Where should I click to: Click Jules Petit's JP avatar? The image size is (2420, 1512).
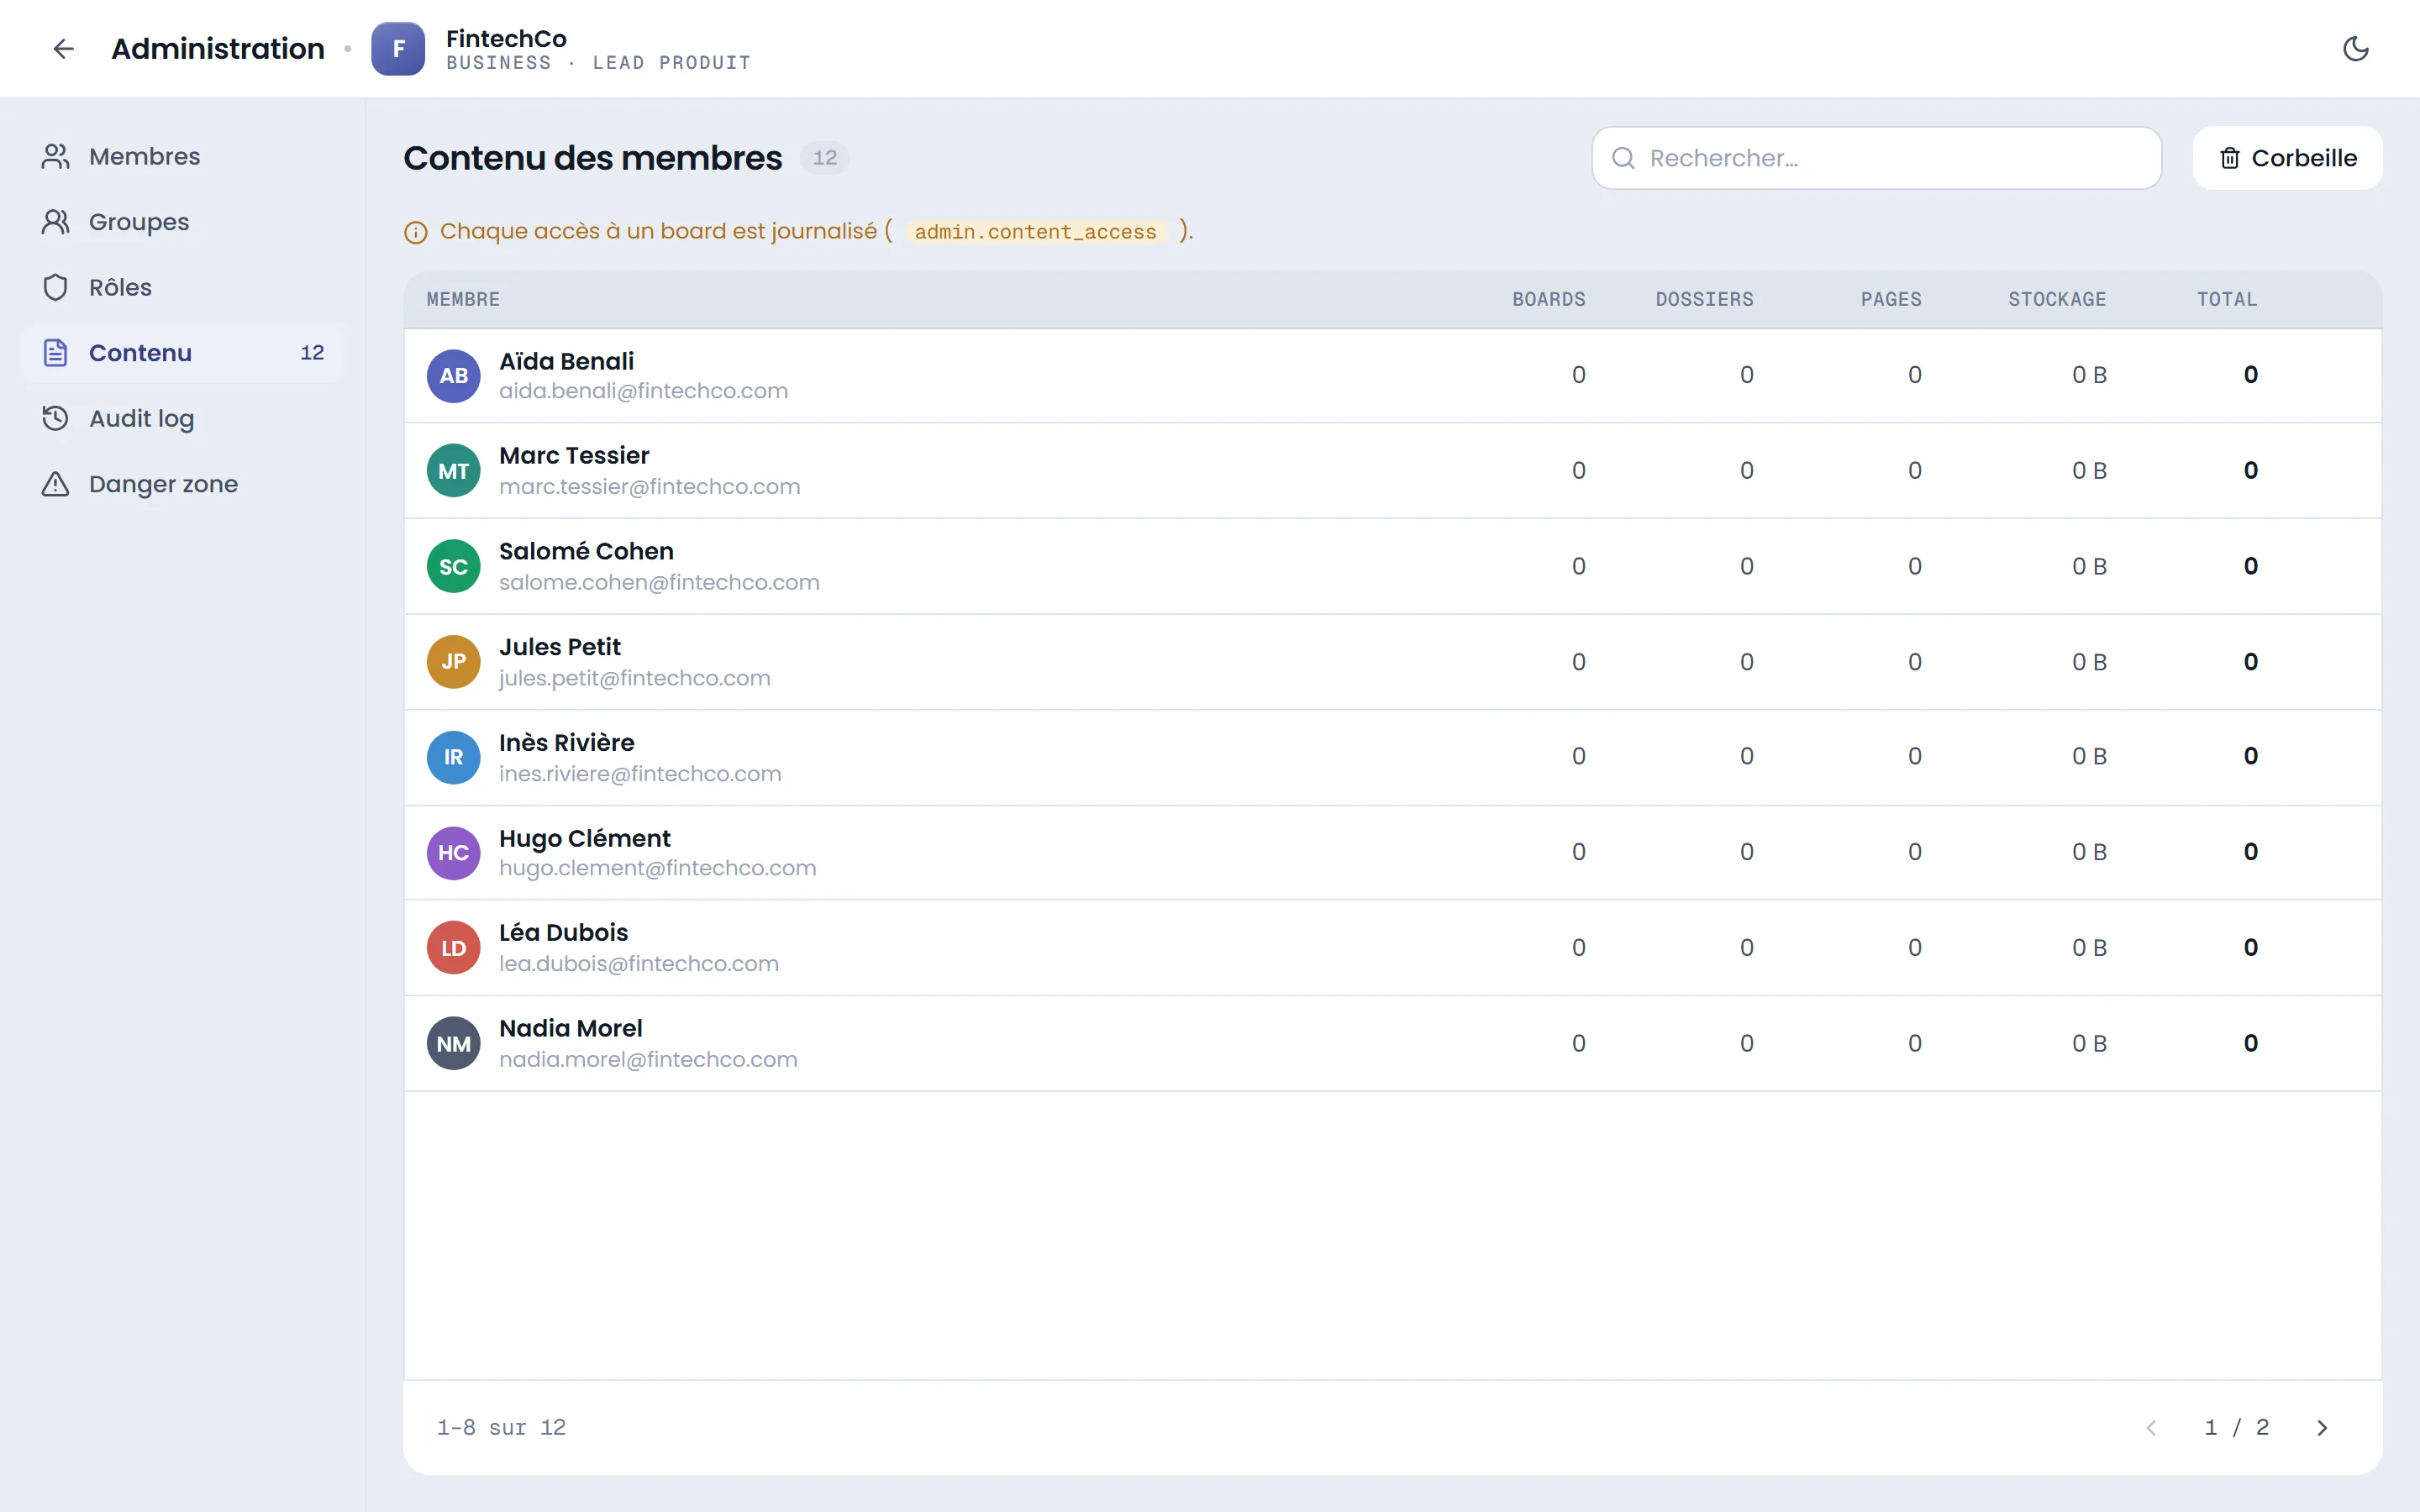tap(454, 662)
